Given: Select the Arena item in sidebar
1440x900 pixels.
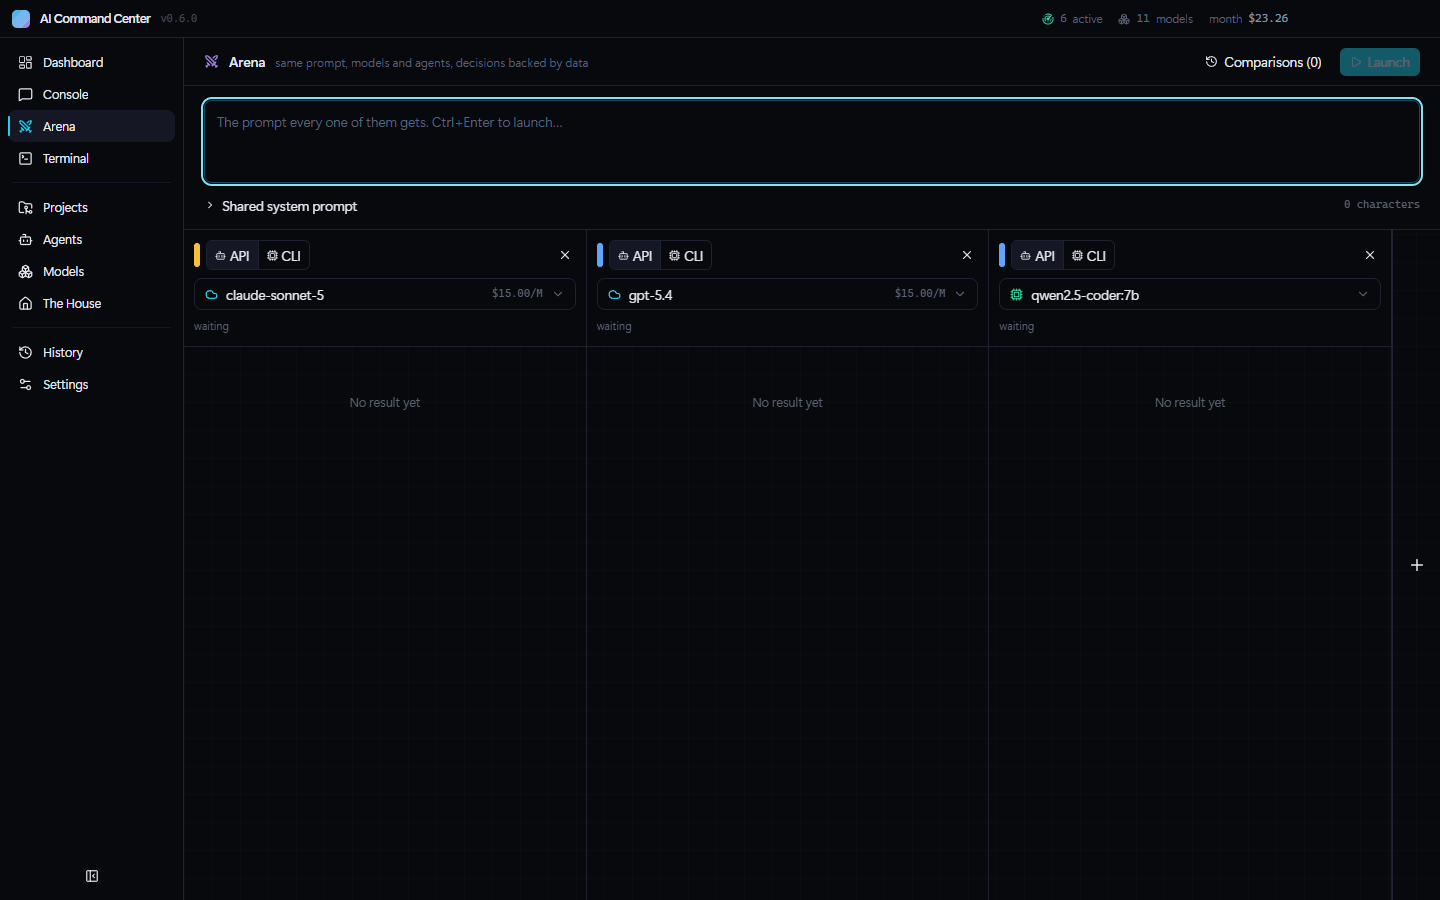Looking at the screenshot, I should [92, 126].
